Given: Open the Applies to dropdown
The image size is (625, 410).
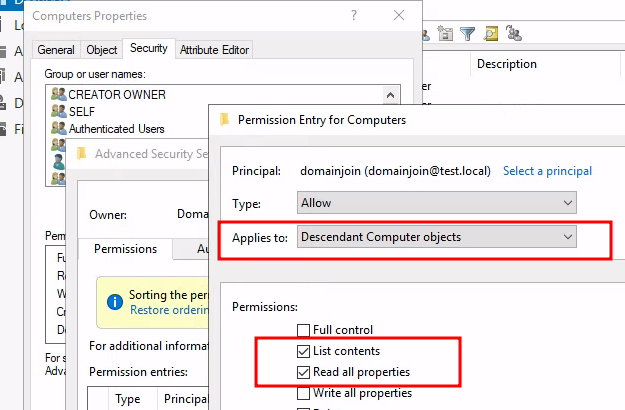Looking at the screenshot, I should pos(437,237).
